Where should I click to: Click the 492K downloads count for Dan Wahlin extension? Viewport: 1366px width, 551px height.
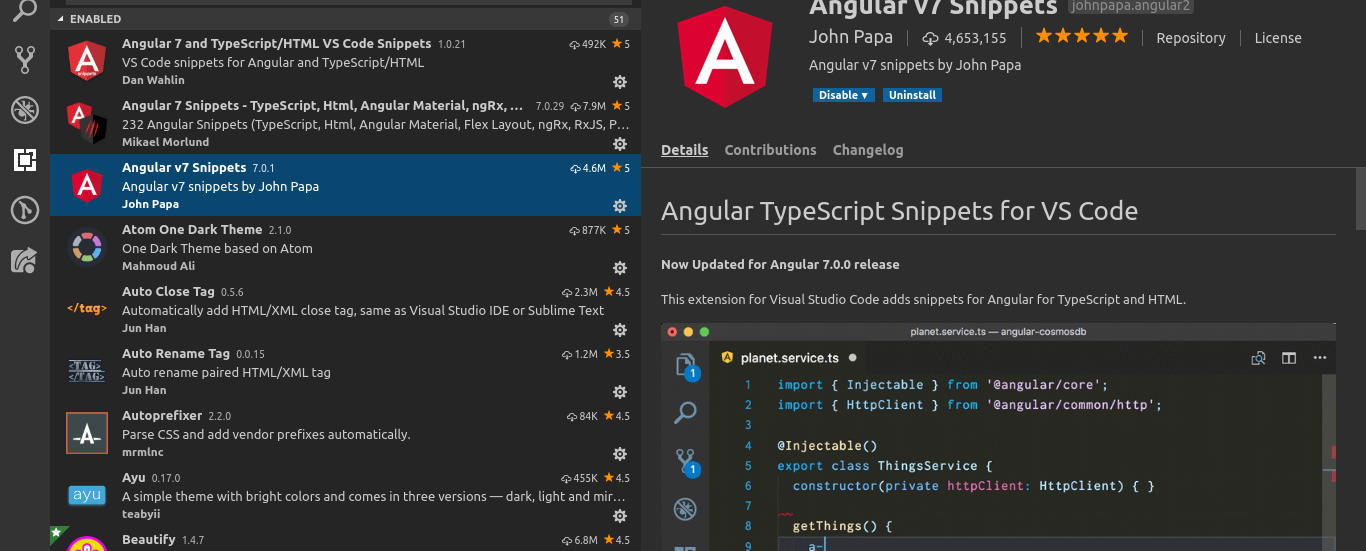coord(588,44)
